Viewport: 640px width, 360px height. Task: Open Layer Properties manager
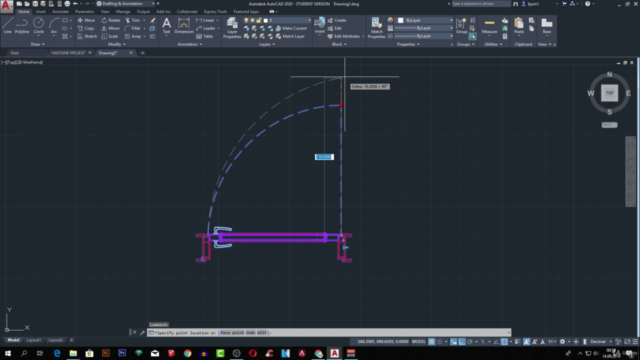click(x=232, y=28)
